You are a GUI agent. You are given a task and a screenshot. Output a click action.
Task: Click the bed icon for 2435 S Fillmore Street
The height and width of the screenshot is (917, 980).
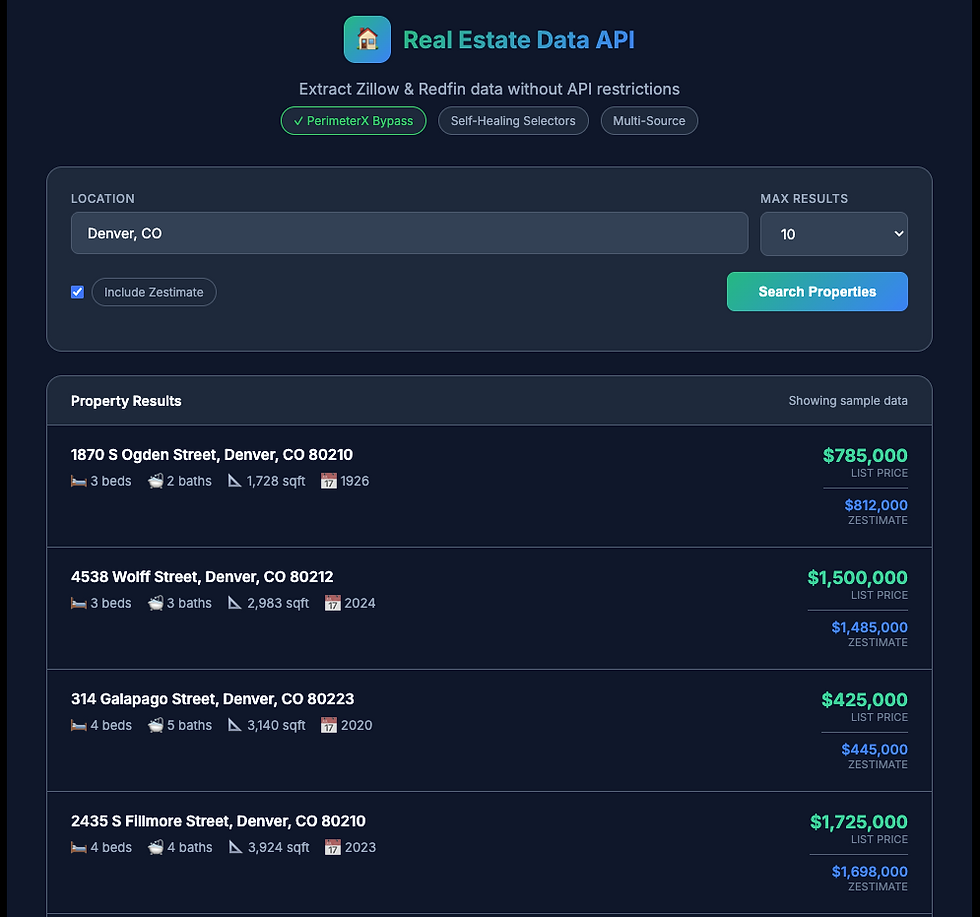click(x=79, y=848)
